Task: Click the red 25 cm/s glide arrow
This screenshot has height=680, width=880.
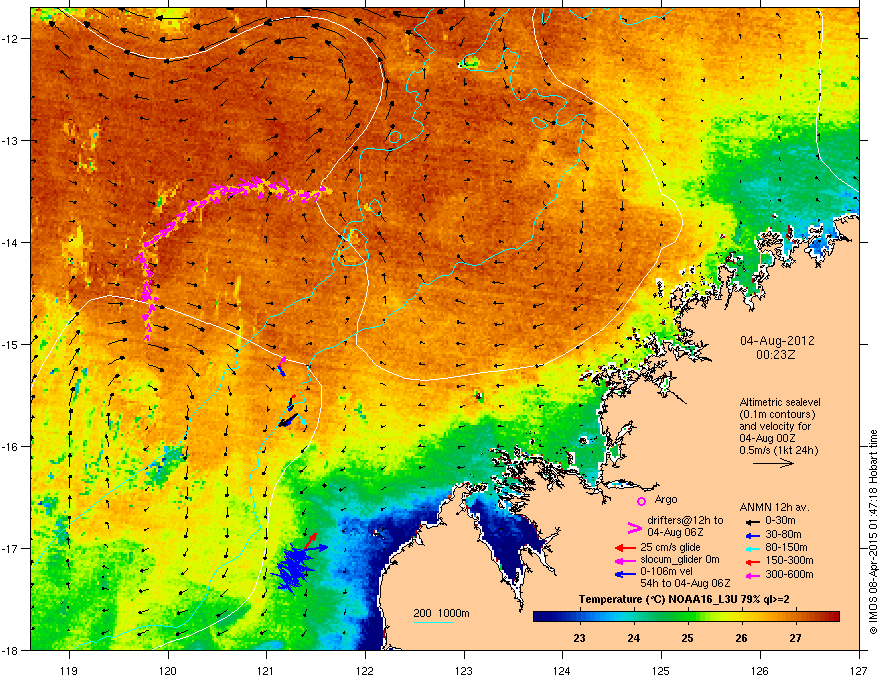Action: point(625,548)
